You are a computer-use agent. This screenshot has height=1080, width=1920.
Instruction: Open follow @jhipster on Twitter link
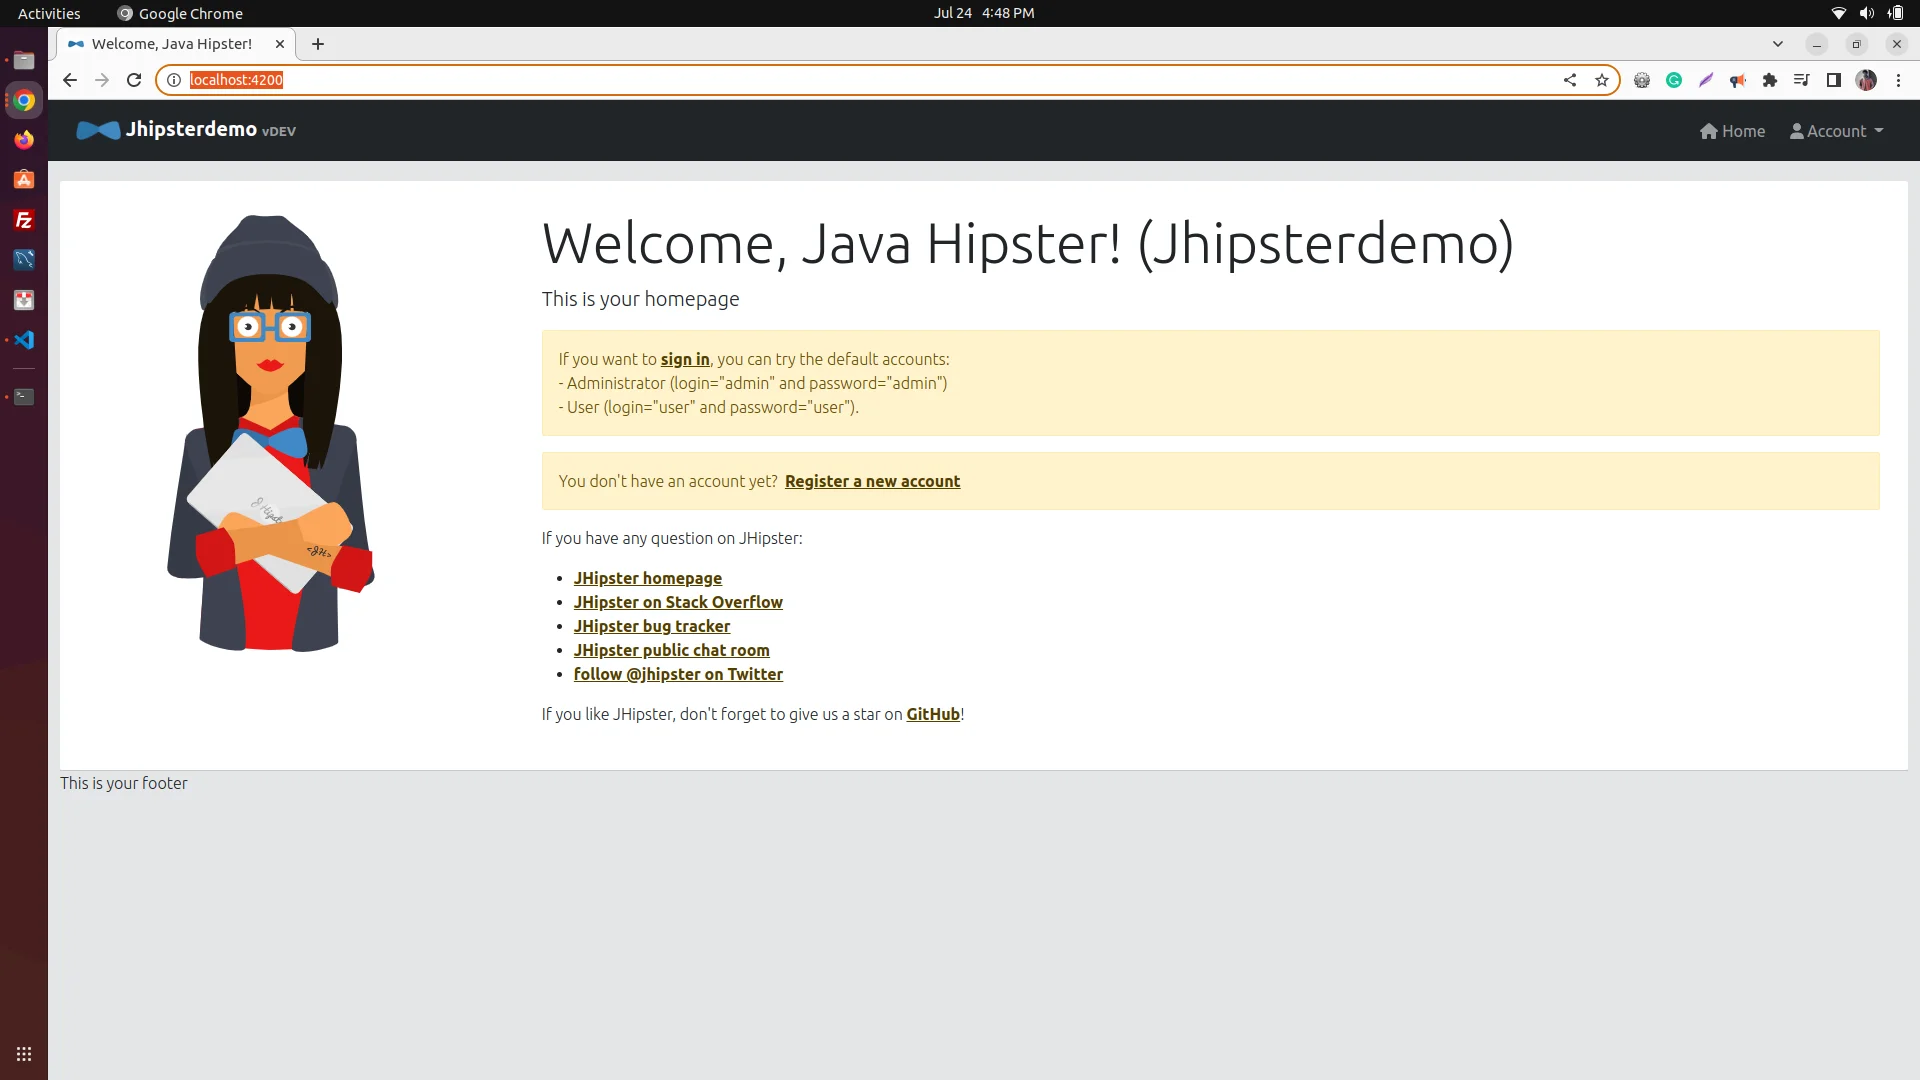[678, 674]
